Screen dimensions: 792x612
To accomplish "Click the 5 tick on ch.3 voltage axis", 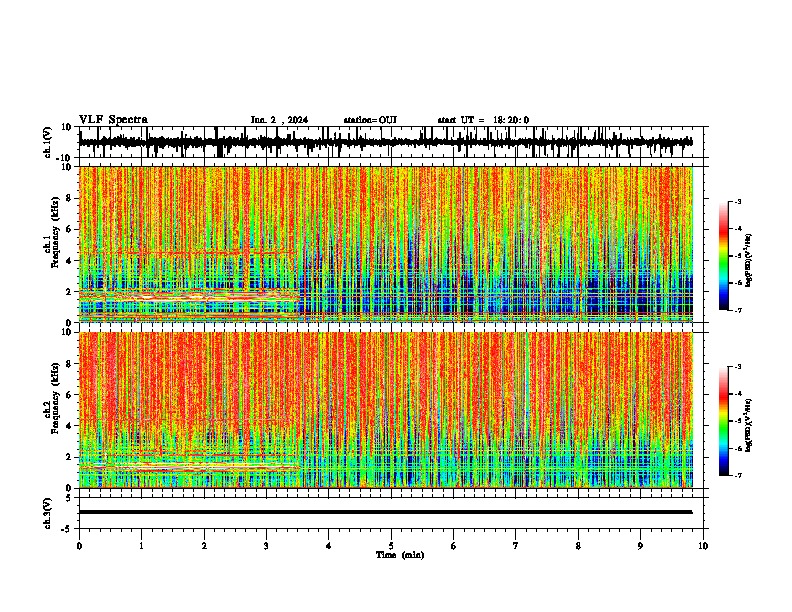I will 69,497.
